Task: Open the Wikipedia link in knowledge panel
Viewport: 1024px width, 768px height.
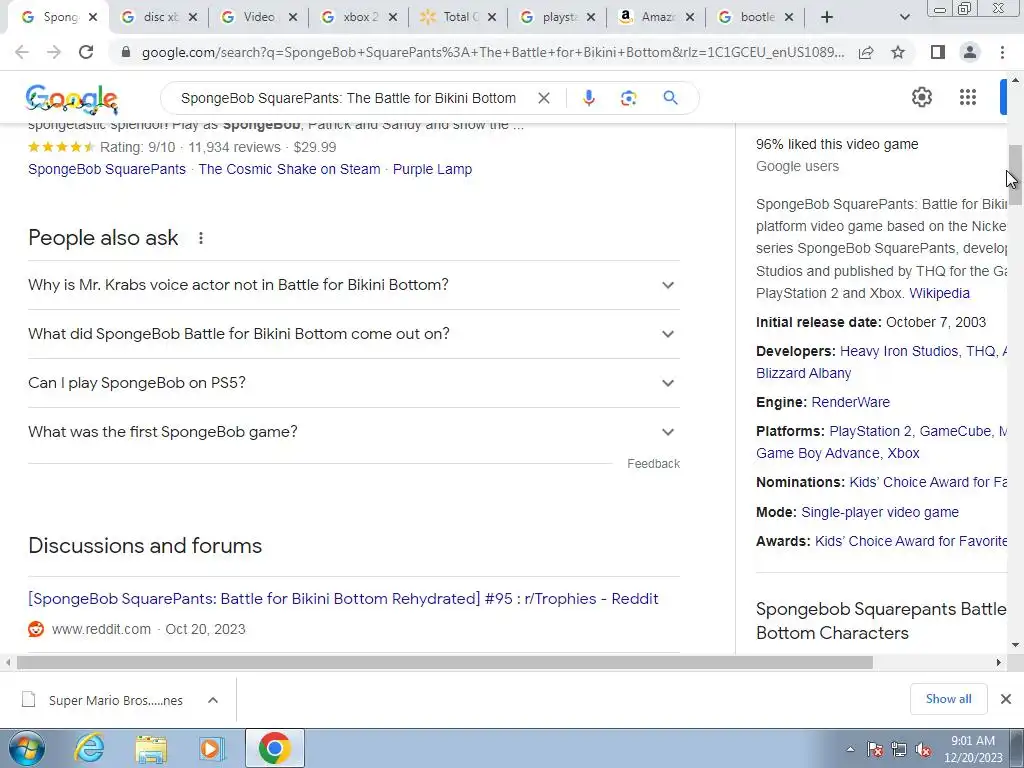Action: pos(939,293)
